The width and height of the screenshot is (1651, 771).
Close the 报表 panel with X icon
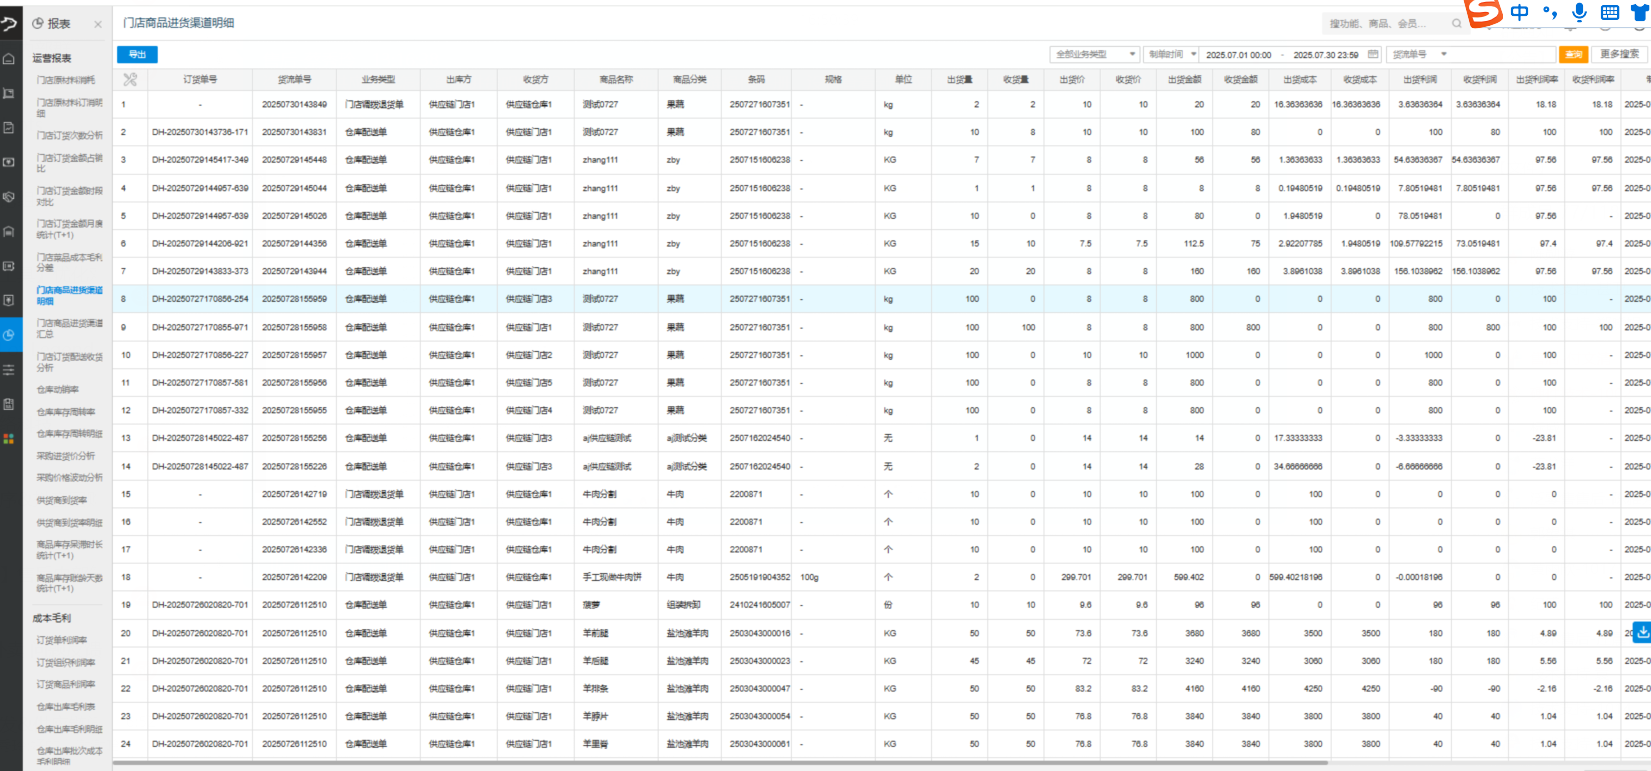click(98, 24)
